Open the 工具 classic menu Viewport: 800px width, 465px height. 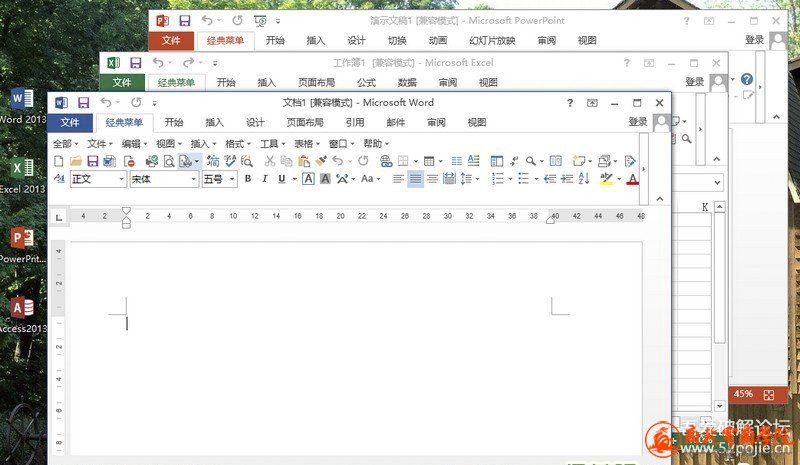[x=272, y=144]
